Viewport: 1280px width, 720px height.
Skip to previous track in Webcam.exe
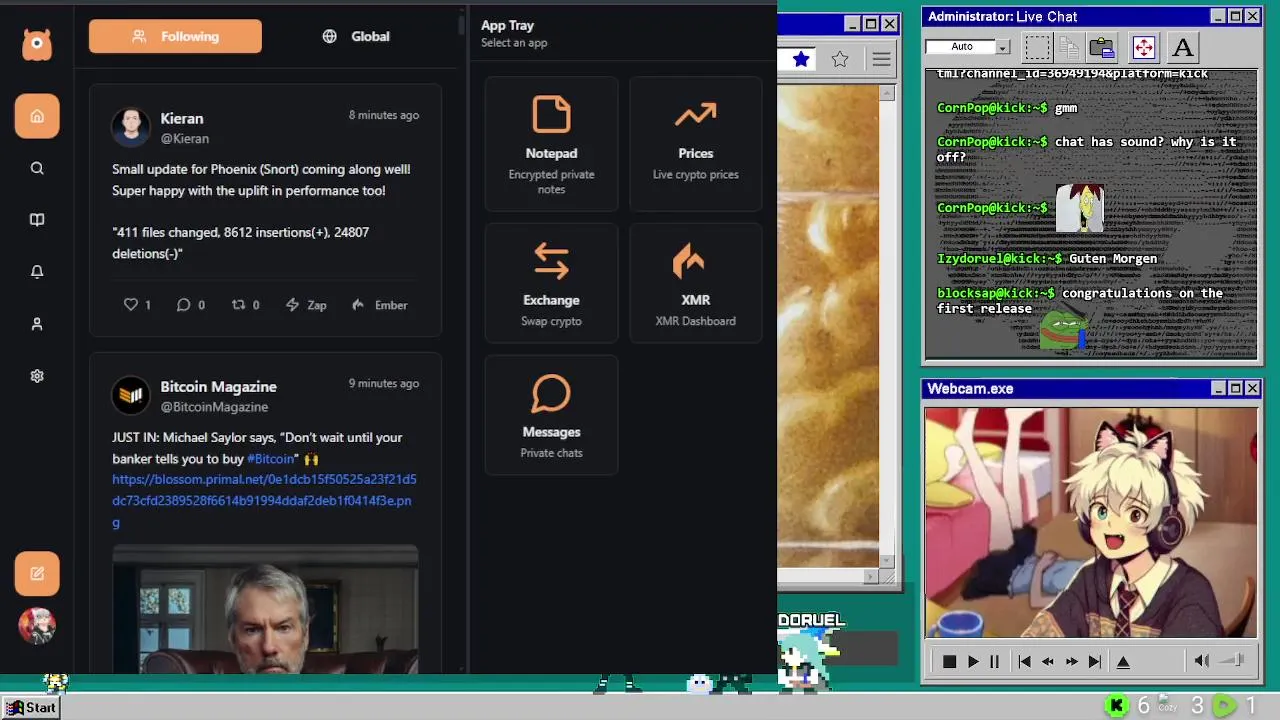tap(1024, 661)
